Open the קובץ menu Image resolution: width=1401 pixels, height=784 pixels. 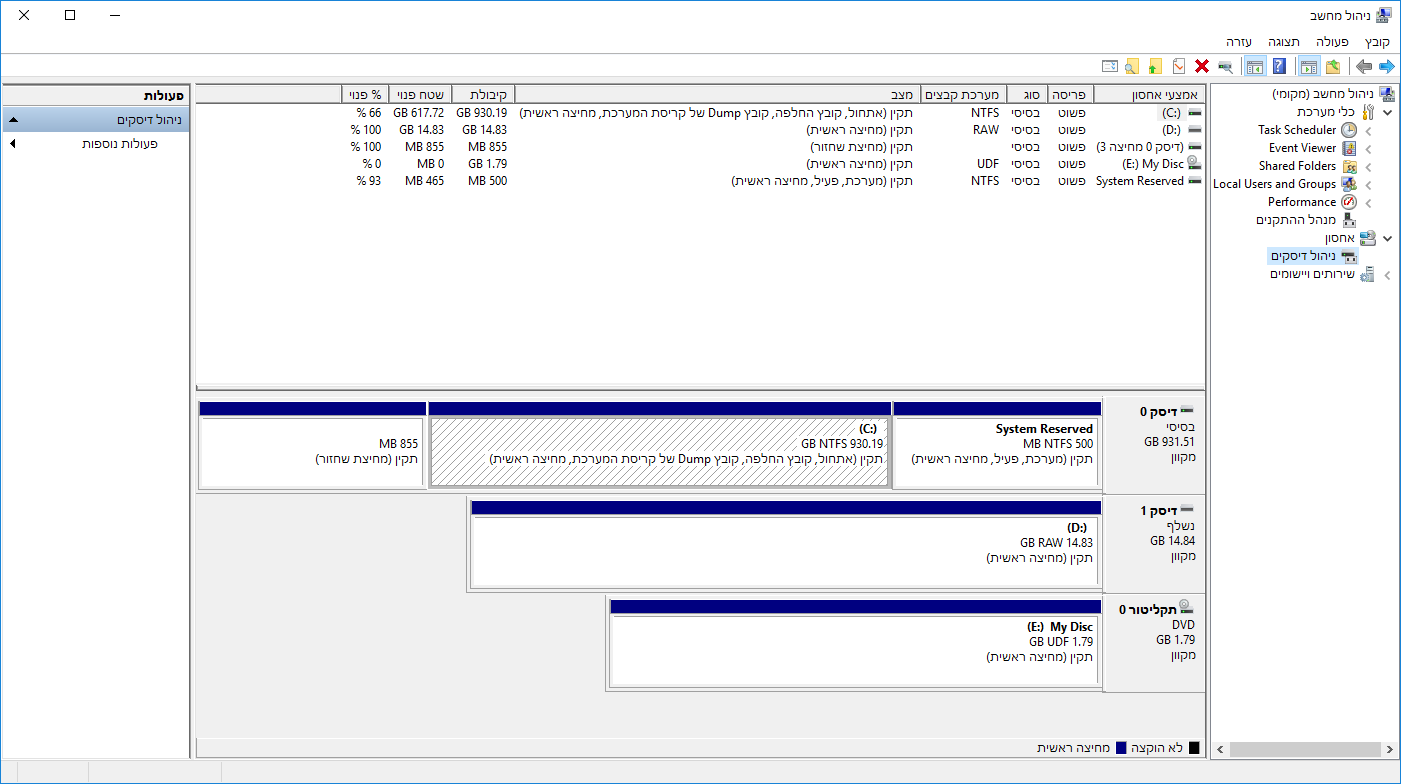point(1378,42)
